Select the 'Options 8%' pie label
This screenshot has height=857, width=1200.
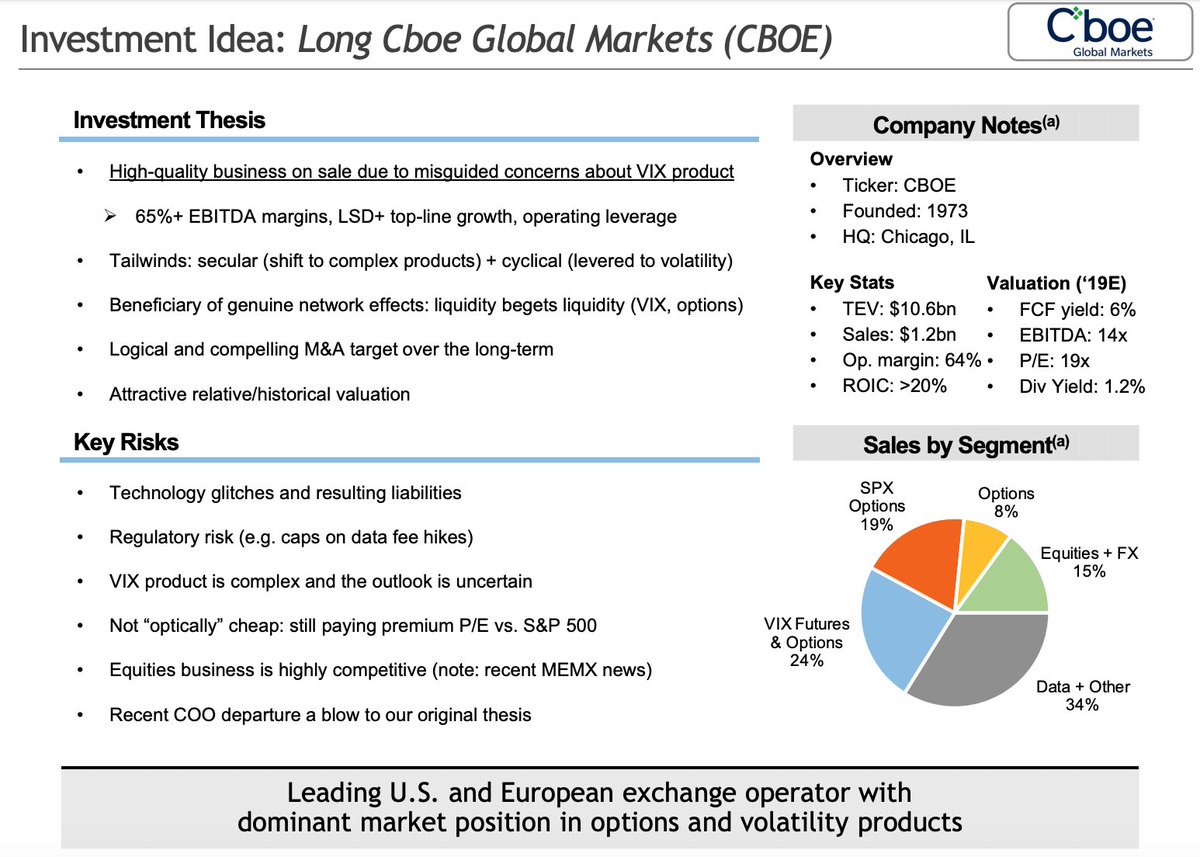(1005, 503)
